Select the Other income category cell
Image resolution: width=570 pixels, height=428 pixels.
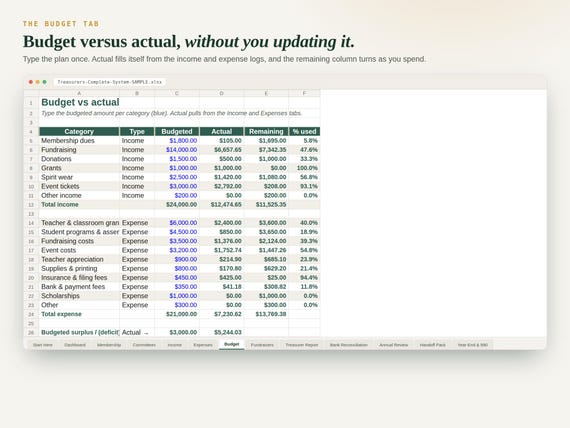[79, 195]
